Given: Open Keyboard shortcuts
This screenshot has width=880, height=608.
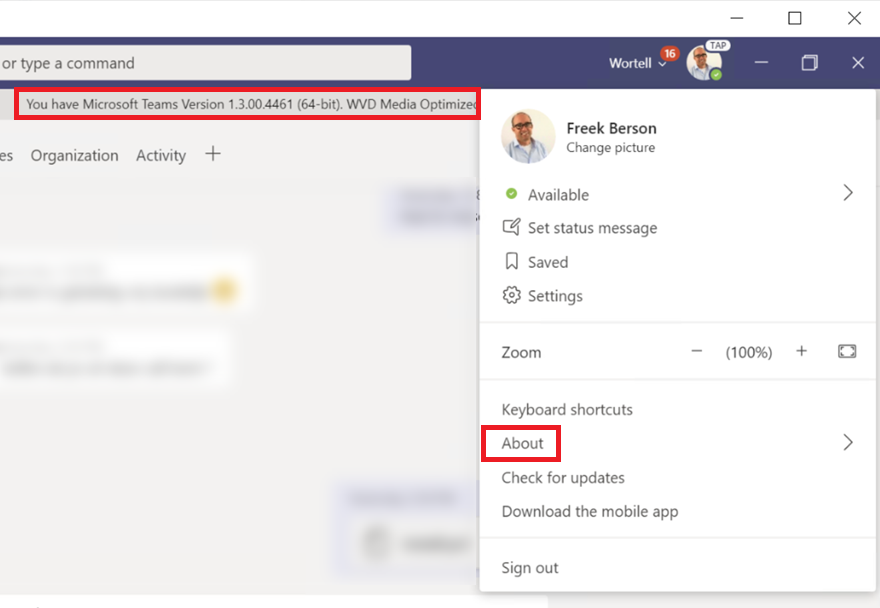Looking at the screenshot, I should [x=567, y=409].
